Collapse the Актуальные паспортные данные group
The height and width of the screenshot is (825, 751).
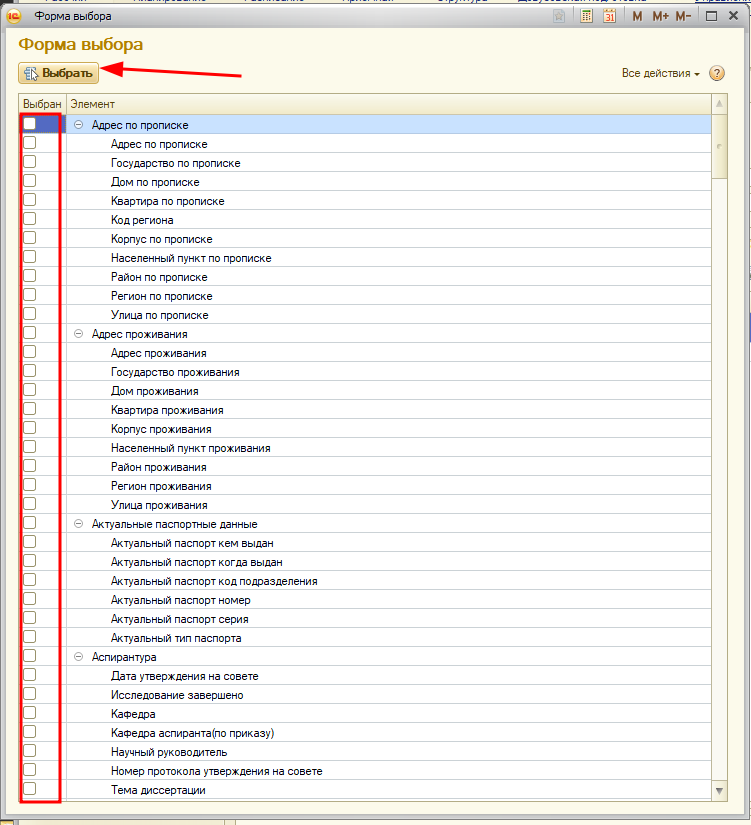[79, 524]
